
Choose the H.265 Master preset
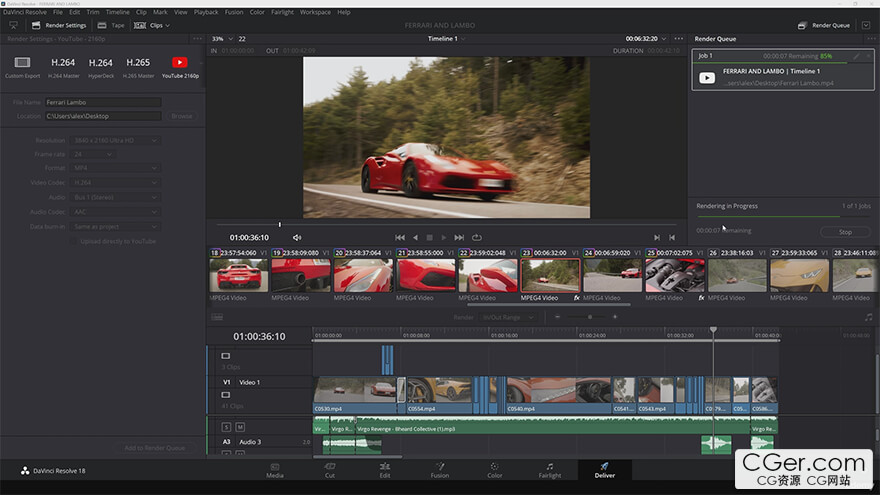point(138,67)
